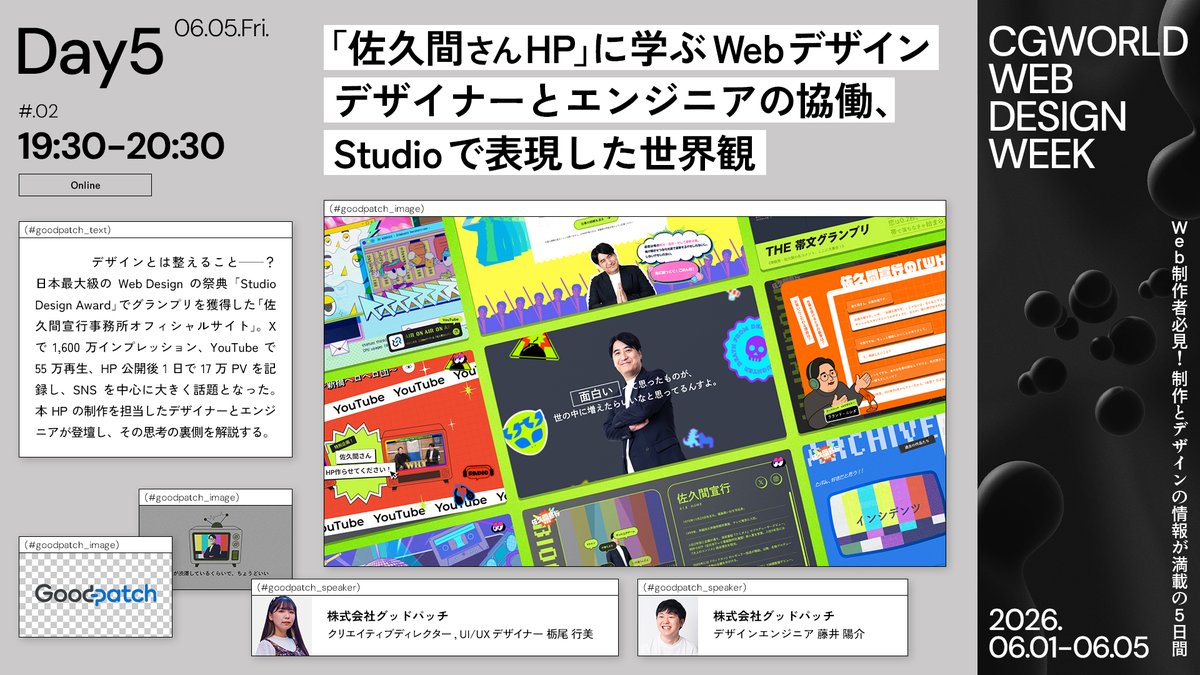Click the '(#goodpatch_speaker)' label above 栃尾 行美
The height and width of the screenshot is (675, 1200).
308,587
